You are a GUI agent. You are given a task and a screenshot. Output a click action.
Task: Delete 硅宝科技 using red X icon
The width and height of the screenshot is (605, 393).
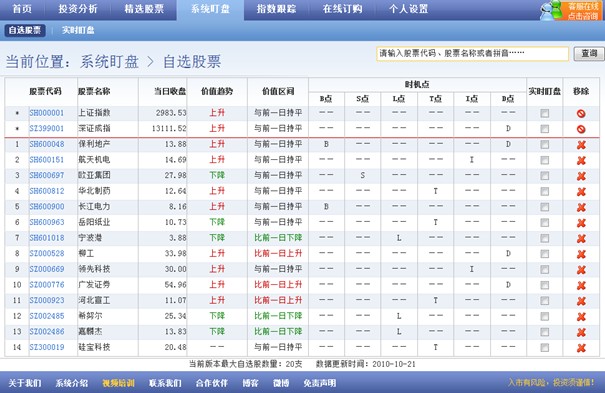coord(581,348)
